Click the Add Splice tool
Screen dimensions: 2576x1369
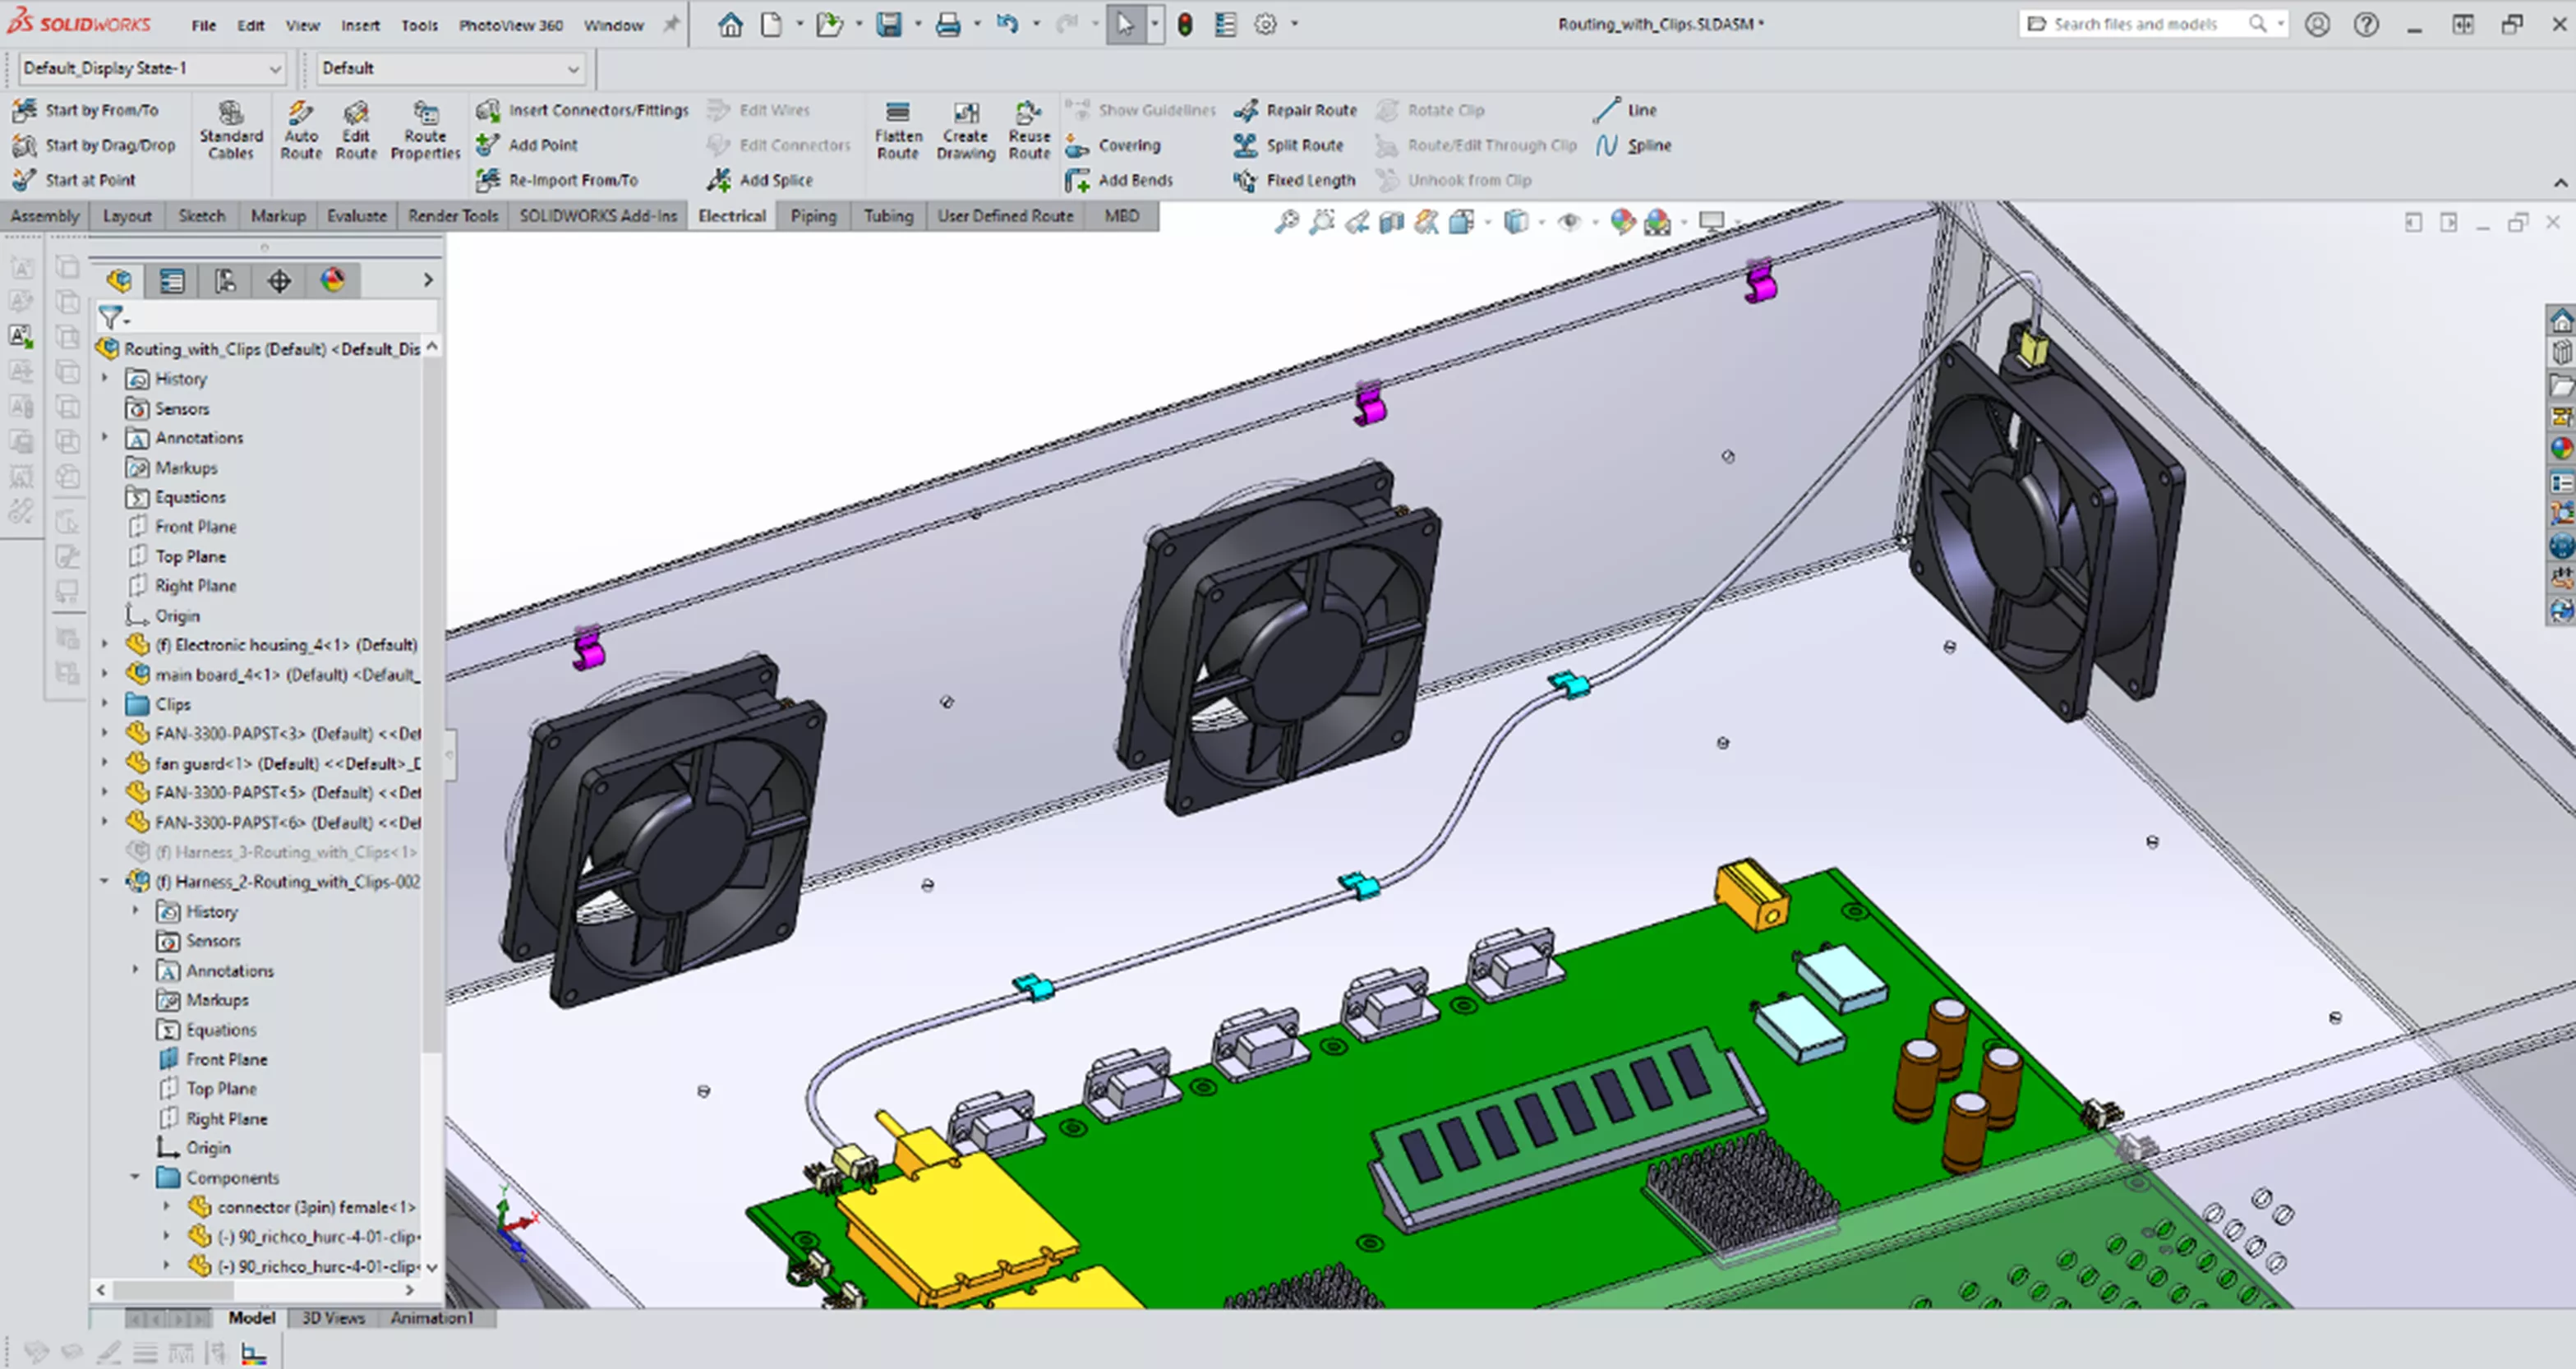[x=760, y=180]
